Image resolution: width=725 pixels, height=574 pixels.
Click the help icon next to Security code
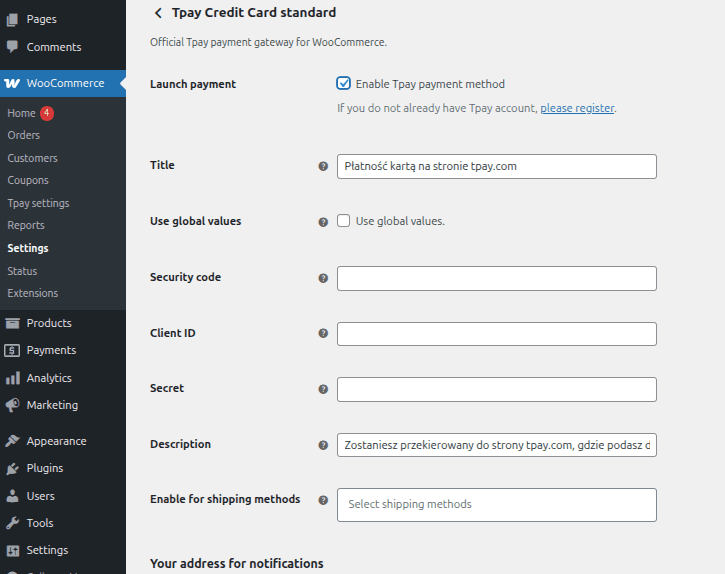(x=323, y=278)
